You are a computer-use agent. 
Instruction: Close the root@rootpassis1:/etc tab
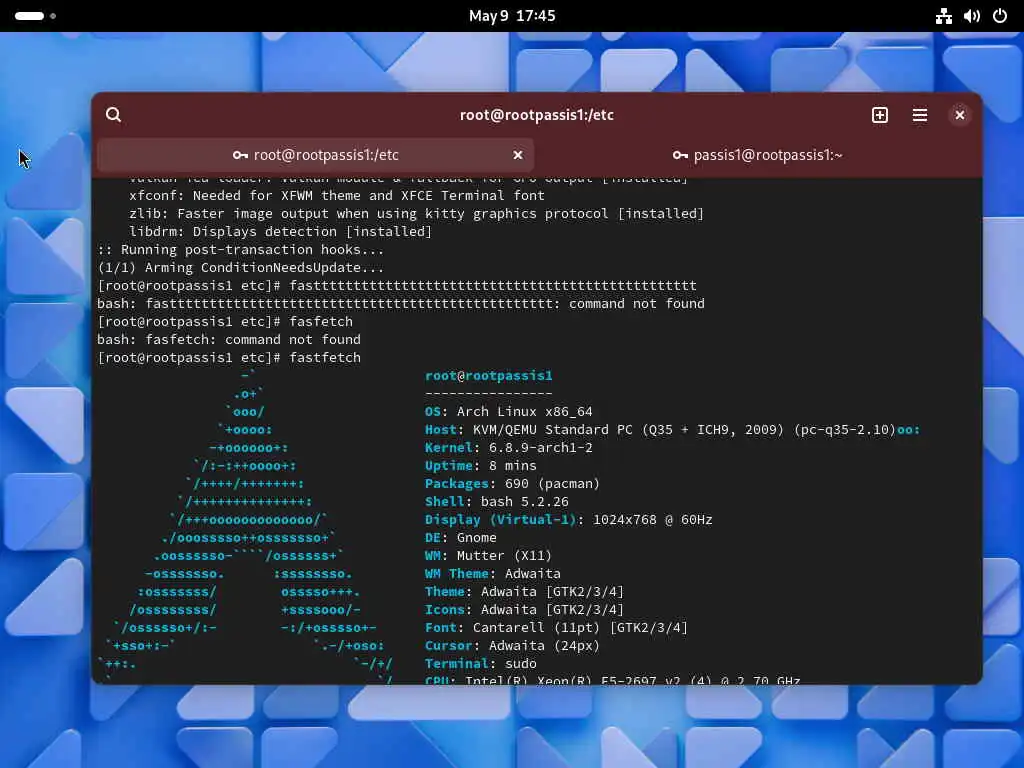click(x=518, y=155)
